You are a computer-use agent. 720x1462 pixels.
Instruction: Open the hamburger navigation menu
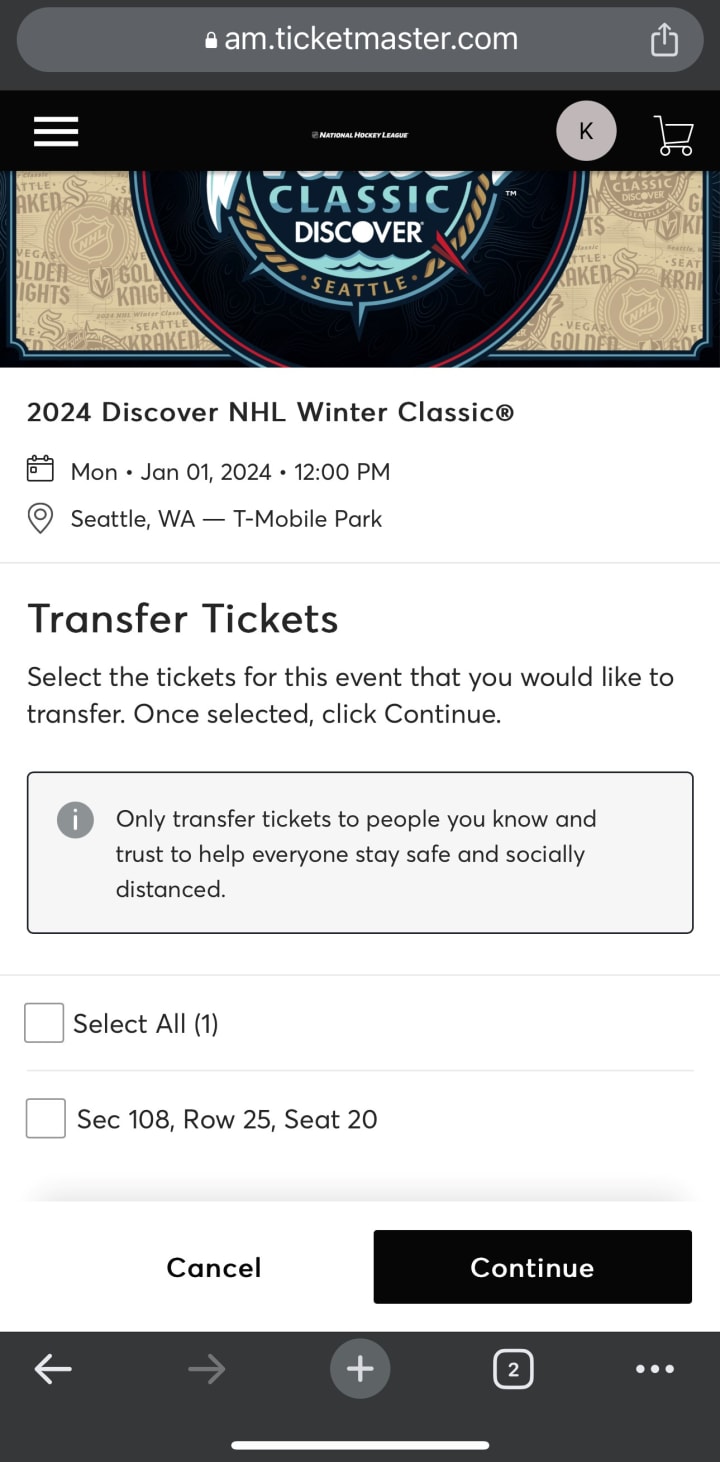click(56, 132)
